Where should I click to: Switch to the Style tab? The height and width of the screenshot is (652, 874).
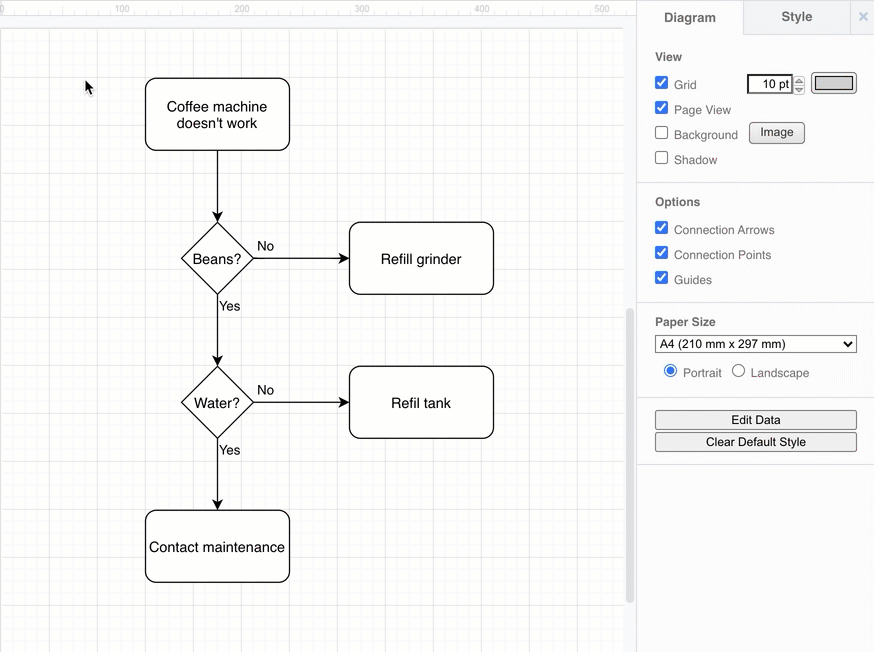(796, 17)
